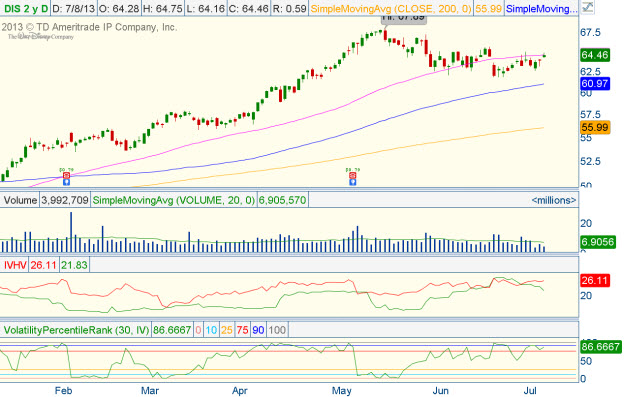Click the Apr label on time axis
Screen dimensions: 625x397
240,391
